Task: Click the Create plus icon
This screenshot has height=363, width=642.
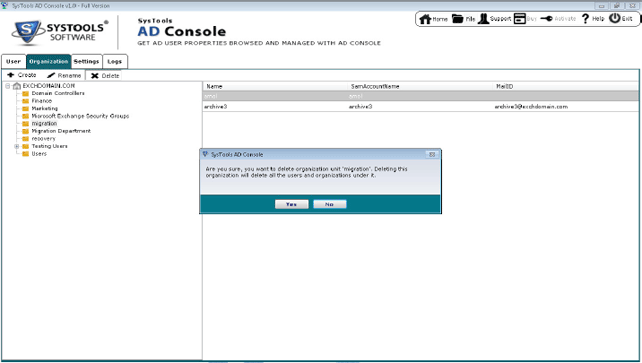Action: point(11,75)
